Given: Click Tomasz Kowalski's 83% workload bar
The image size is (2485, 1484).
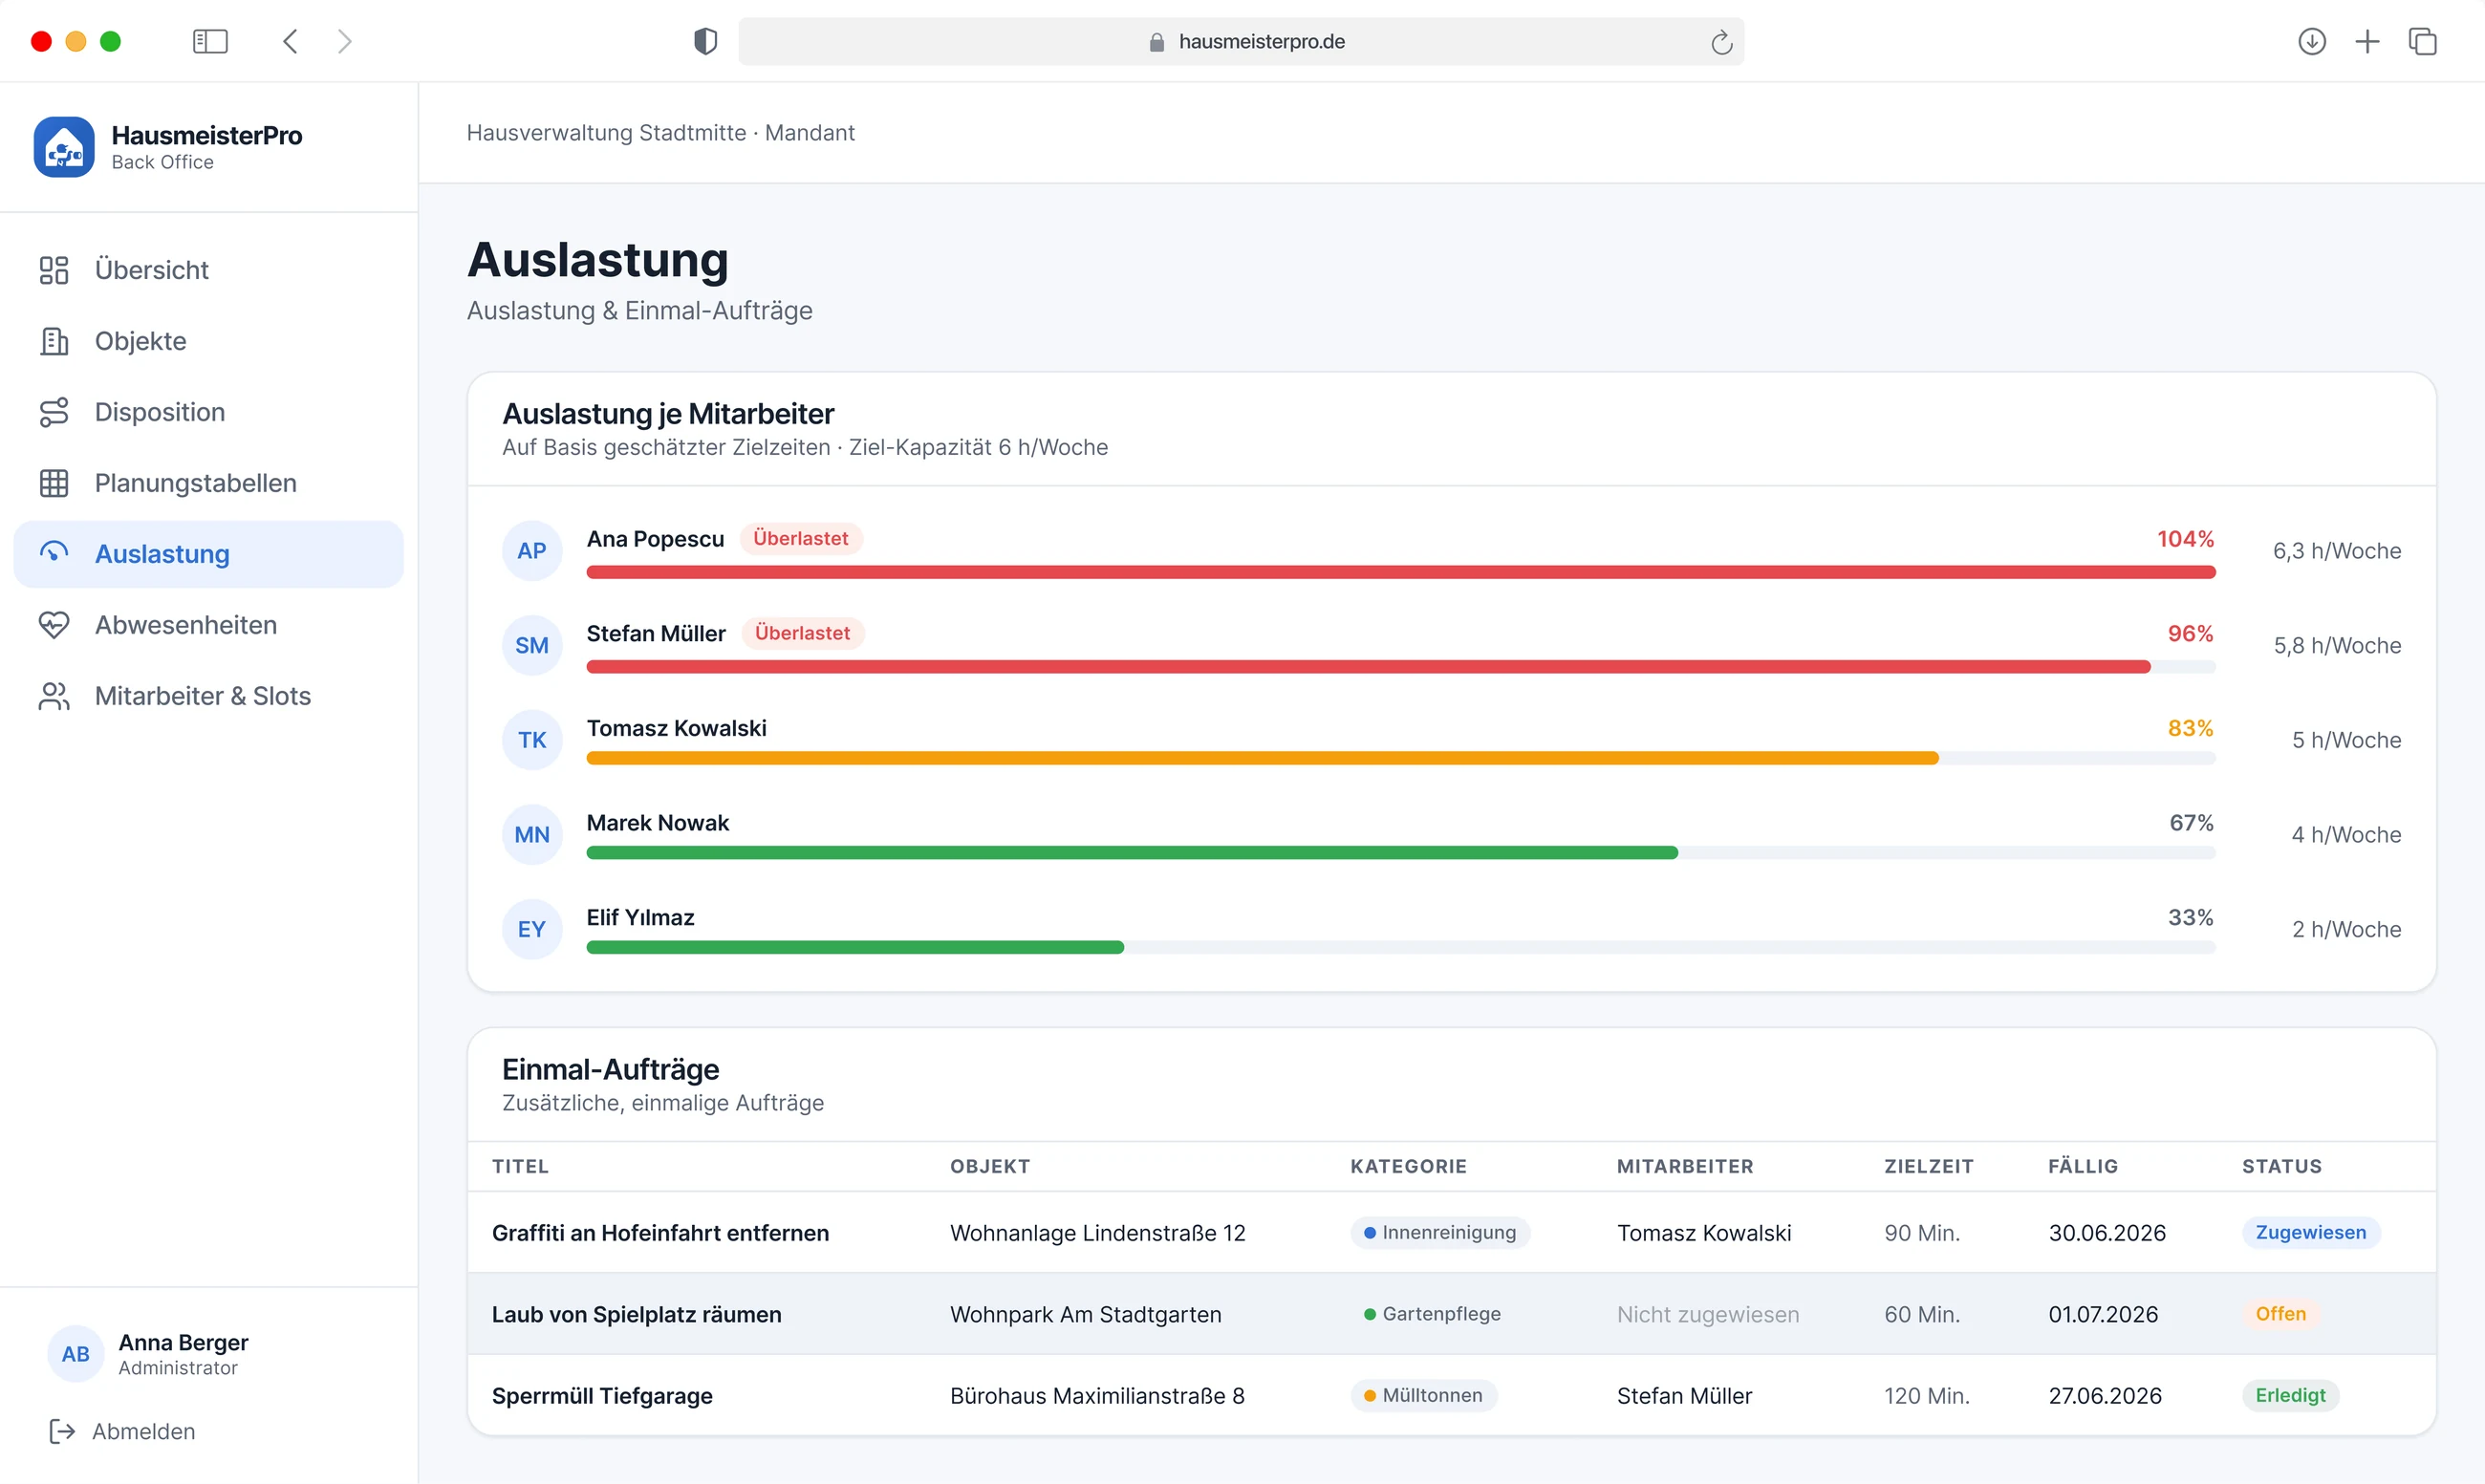Looking at the screenshot, I should pos(1400,758).
